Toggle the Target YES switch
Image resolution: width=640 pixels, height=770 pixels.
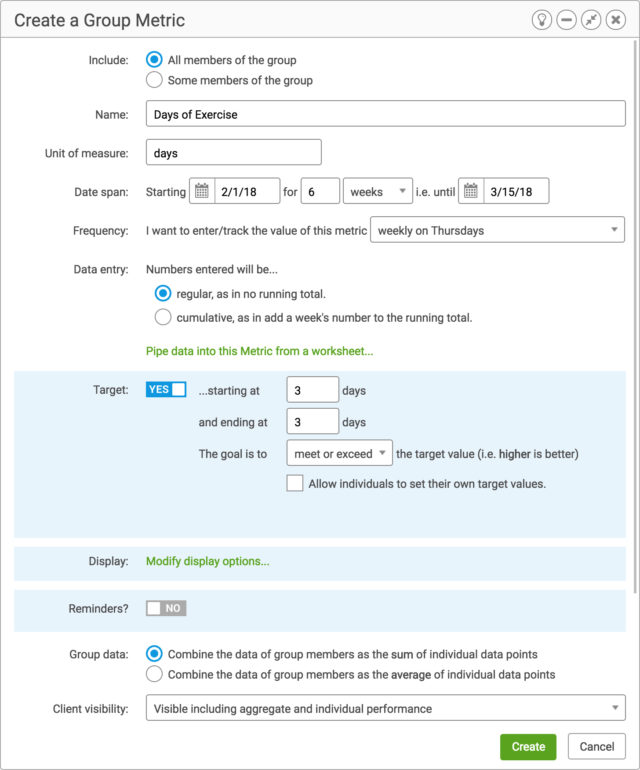pos(166,389)
